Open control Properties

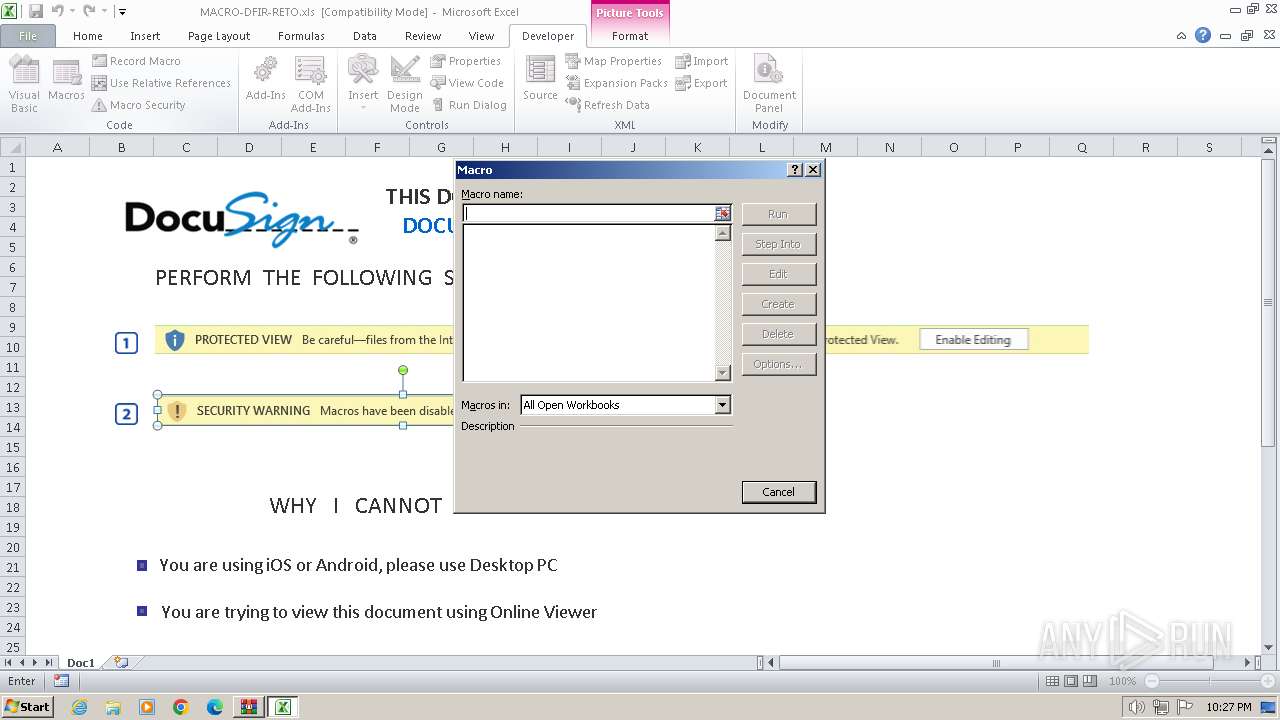point(466,61)
